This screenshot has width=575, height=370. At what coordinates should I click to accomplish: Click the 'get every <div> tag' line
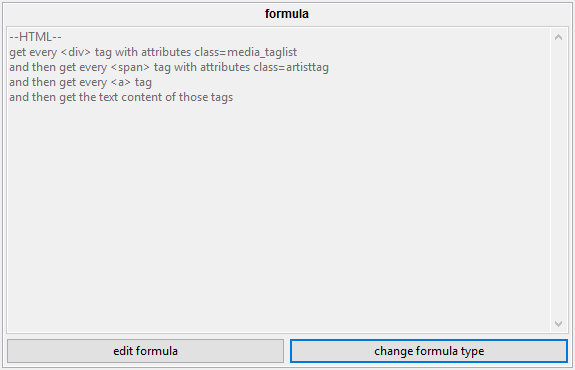click(153, 52)
